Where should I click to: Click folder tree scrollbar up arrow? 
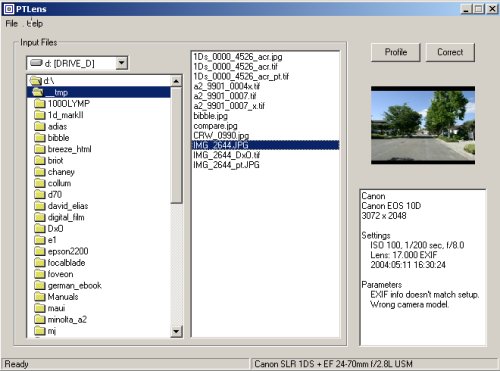click(x=176, y=81)
